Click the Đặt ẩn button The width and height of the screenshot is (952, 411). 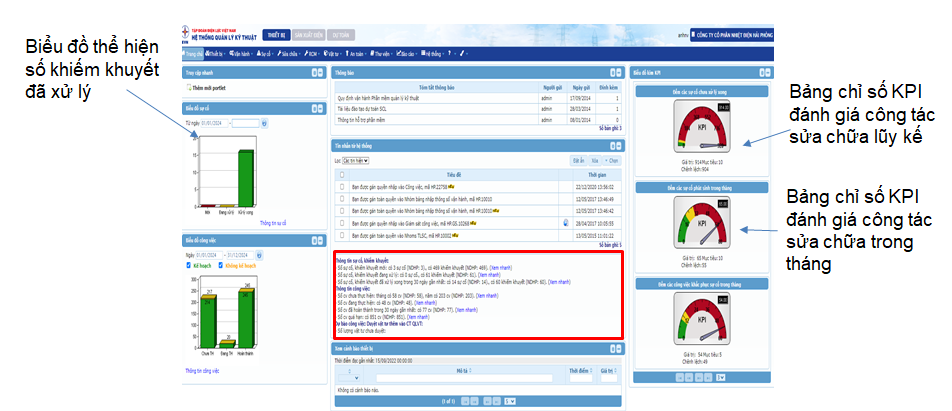578,161
